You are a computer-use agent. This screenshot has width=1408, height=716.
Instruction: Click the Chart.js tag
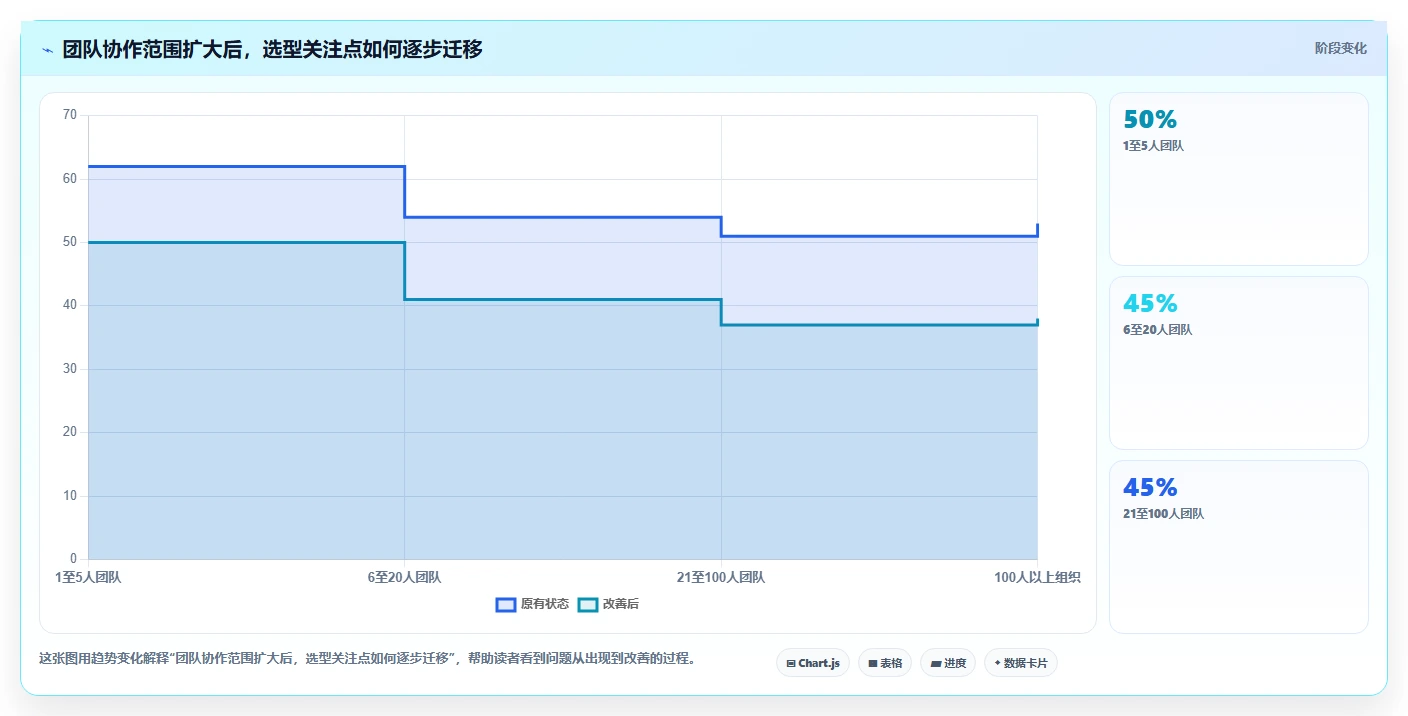click(x=813, y=663)
